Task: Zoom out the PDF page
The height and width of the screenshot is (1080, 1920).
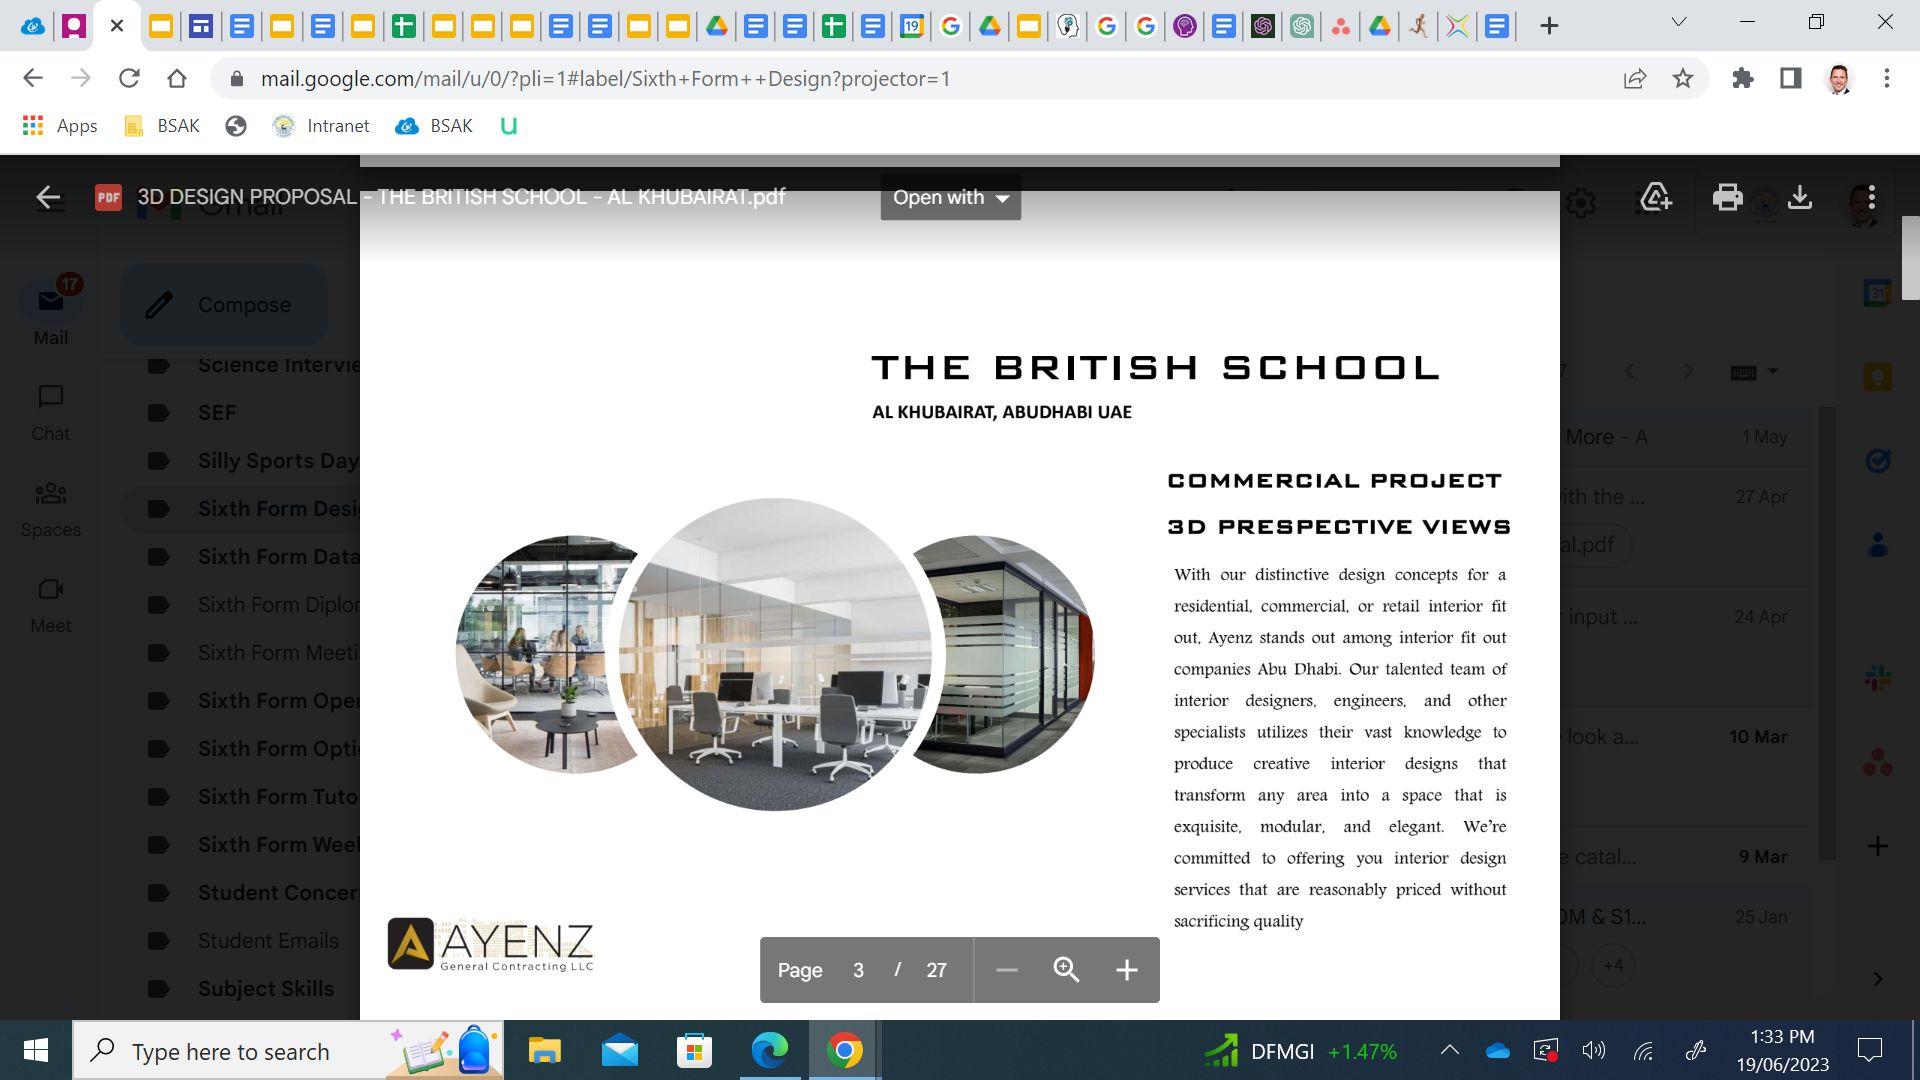Action: (x=1006, y=970)
